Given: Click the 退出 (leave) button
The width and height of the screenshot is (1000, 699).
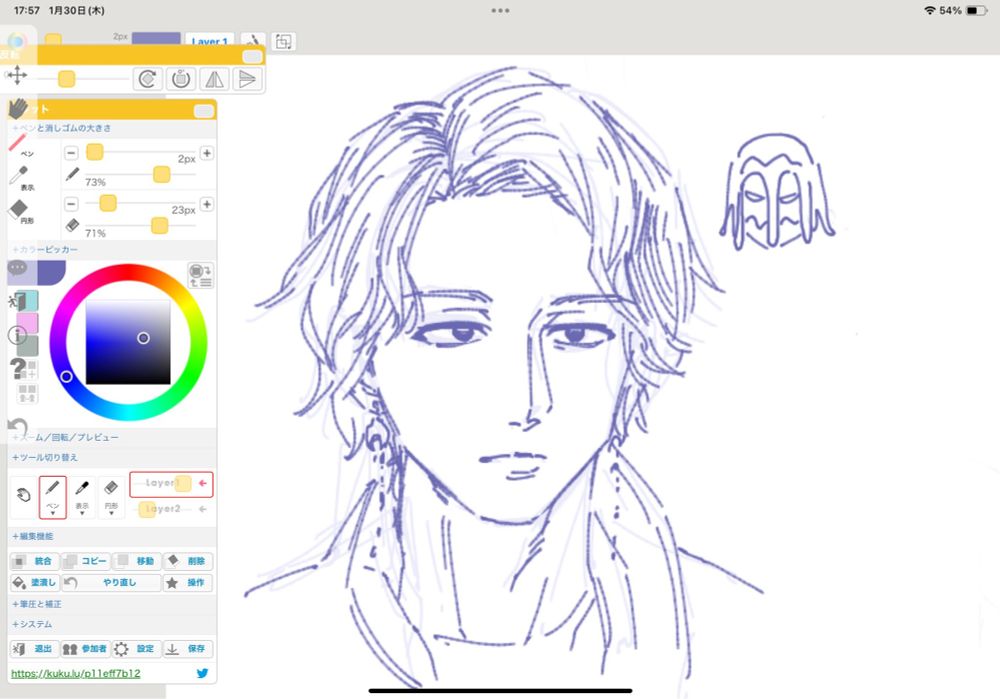Looking at the screenshot, I should click(34, 649).
